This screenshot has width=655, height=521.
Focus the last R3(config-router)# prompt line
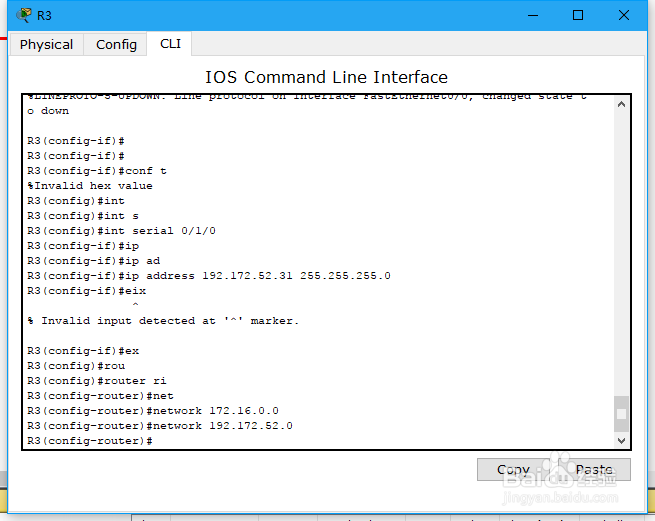coord(90,441)
